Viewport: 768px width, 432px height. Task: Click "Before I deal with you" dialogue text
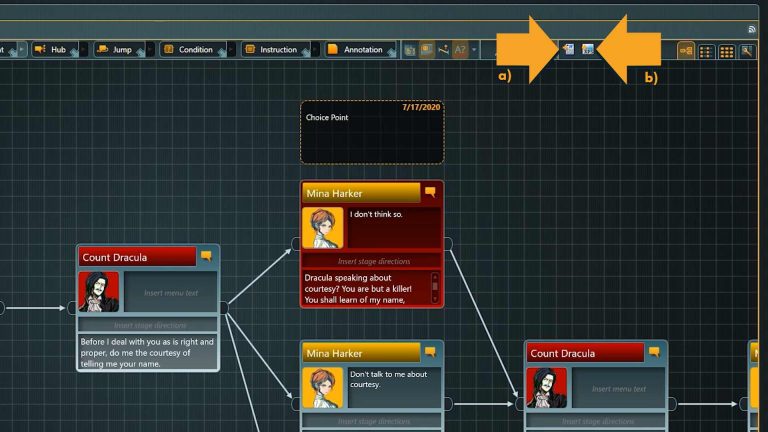147,353
